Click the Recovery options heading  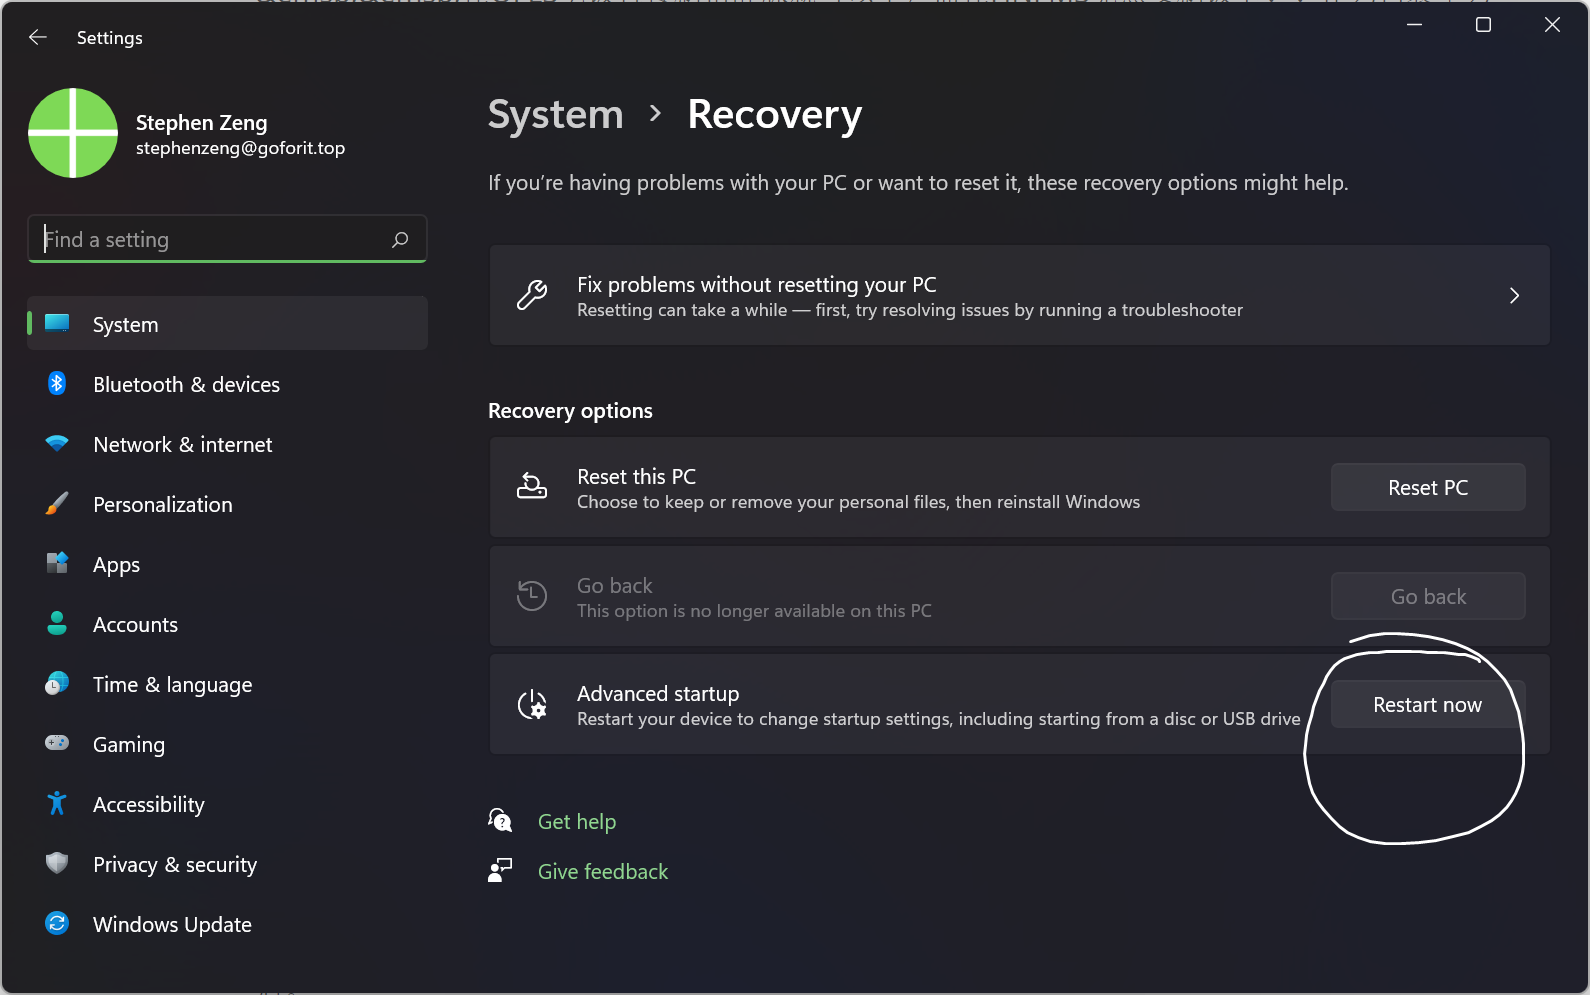click(570, 411)
